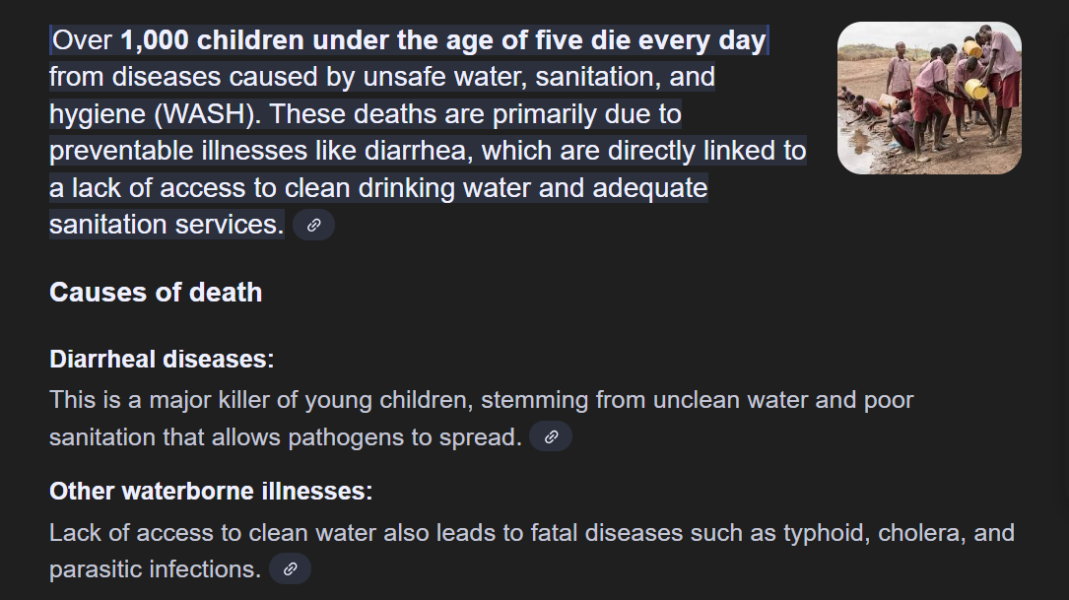Click 'preventable illnesses like diarrhea' text
The width and height of the screenshot is (1069, 600).
coord(260,151)
